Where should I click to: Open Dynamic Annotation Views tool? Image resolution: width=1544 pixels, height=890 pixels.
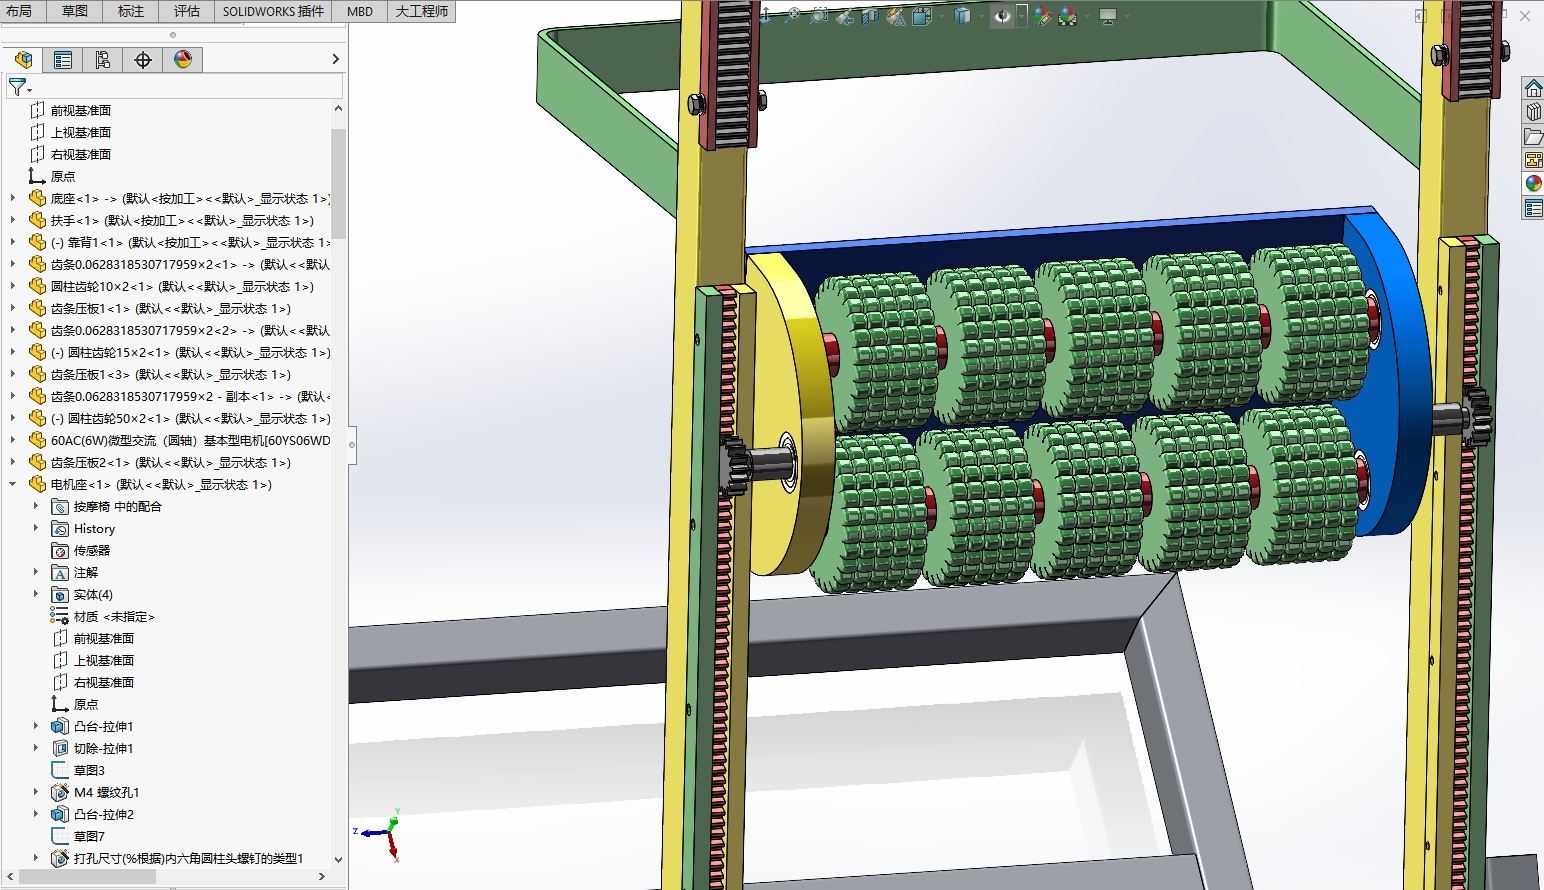[x=895, y=16]
